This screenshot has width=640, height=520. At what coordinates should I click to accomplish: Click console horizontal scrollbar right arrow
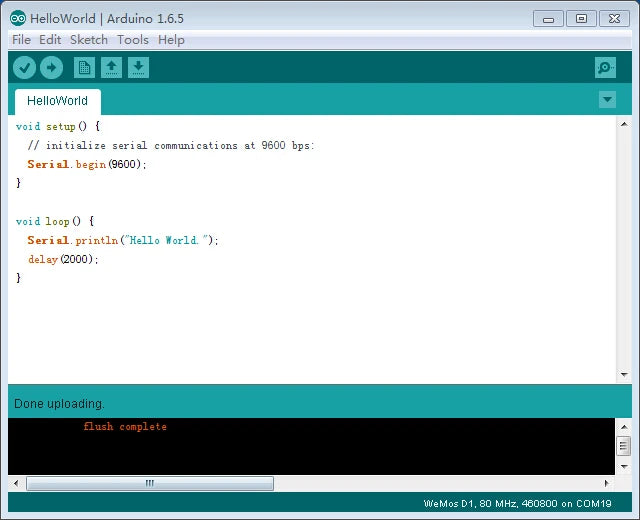point(606,483)
